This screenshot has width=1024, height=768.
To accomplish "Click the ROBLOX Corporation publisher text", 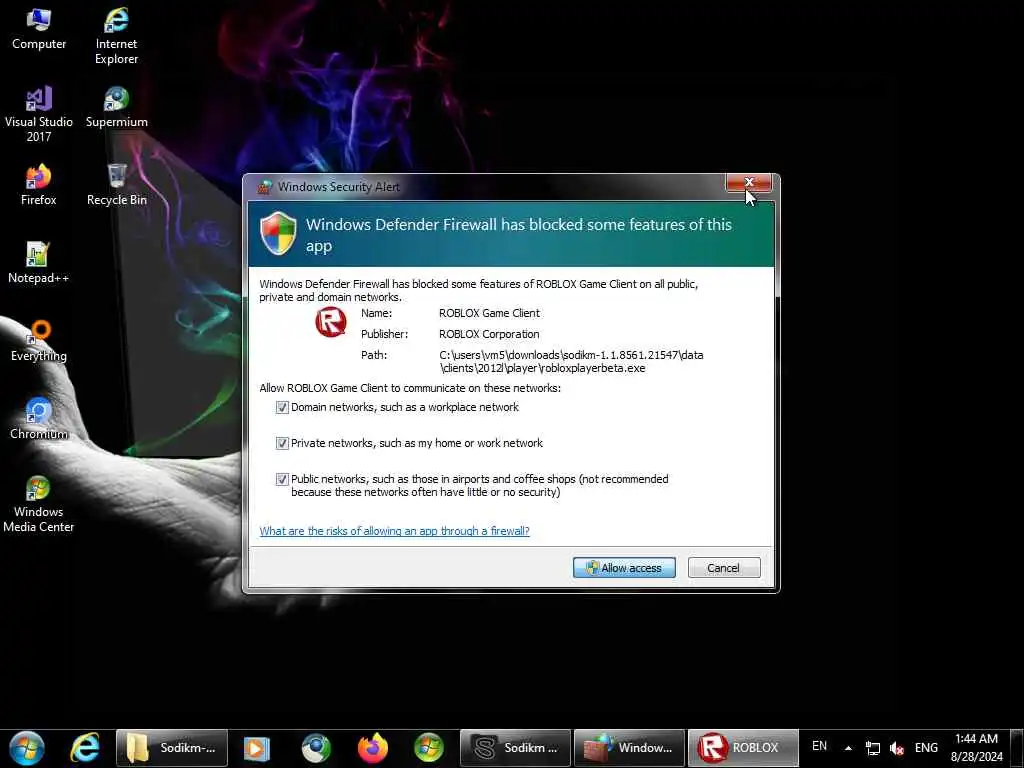I will [x=489, y=334].
